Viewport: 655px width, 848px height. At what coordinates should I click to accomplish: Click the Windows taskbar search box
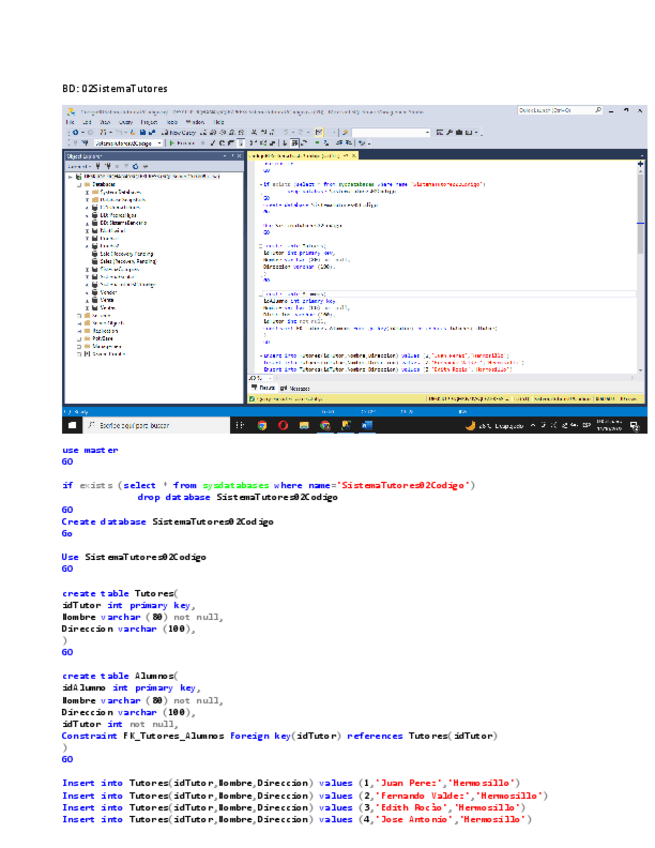click(x=150, y=424)
